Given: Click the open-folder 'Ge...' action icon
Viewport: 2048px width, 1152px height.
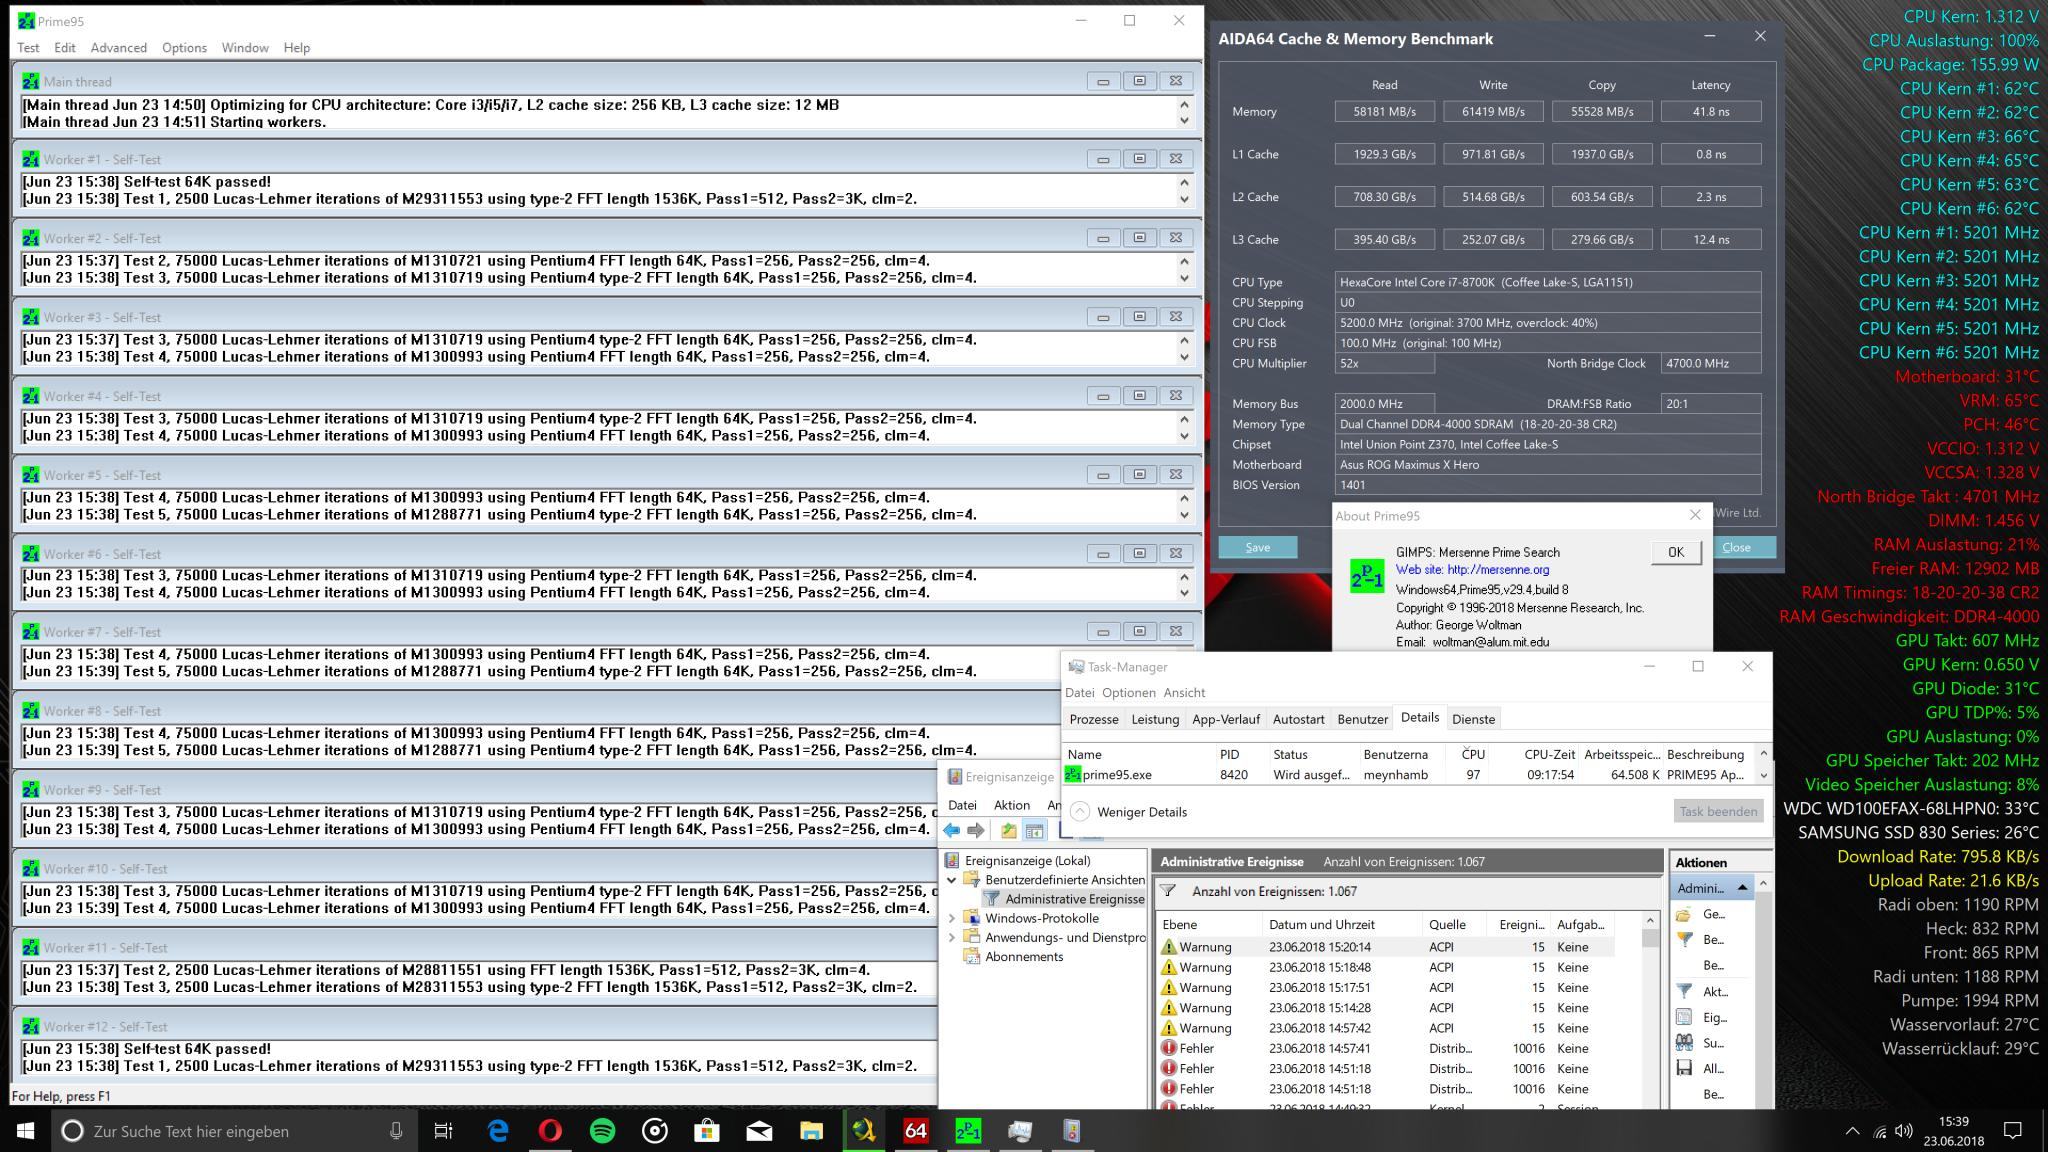Looking at the screenshot, I should click(1684, 914).
